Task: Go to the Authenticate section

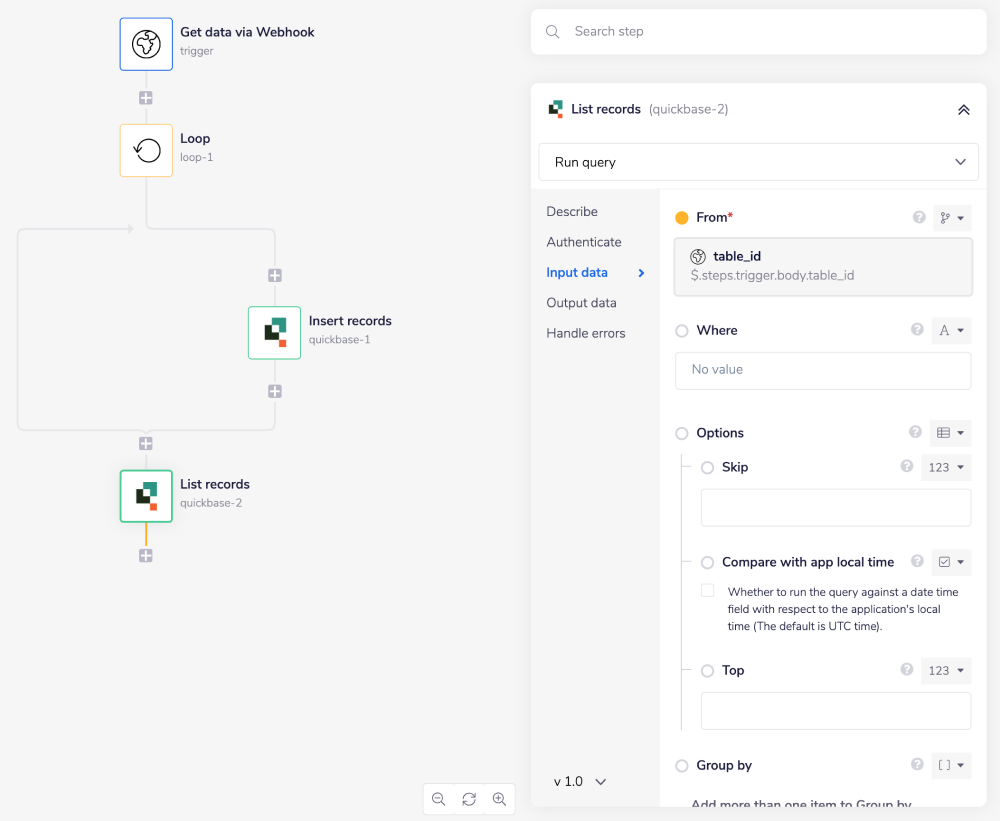Action: pyautogui.click(x=583, y=242)
